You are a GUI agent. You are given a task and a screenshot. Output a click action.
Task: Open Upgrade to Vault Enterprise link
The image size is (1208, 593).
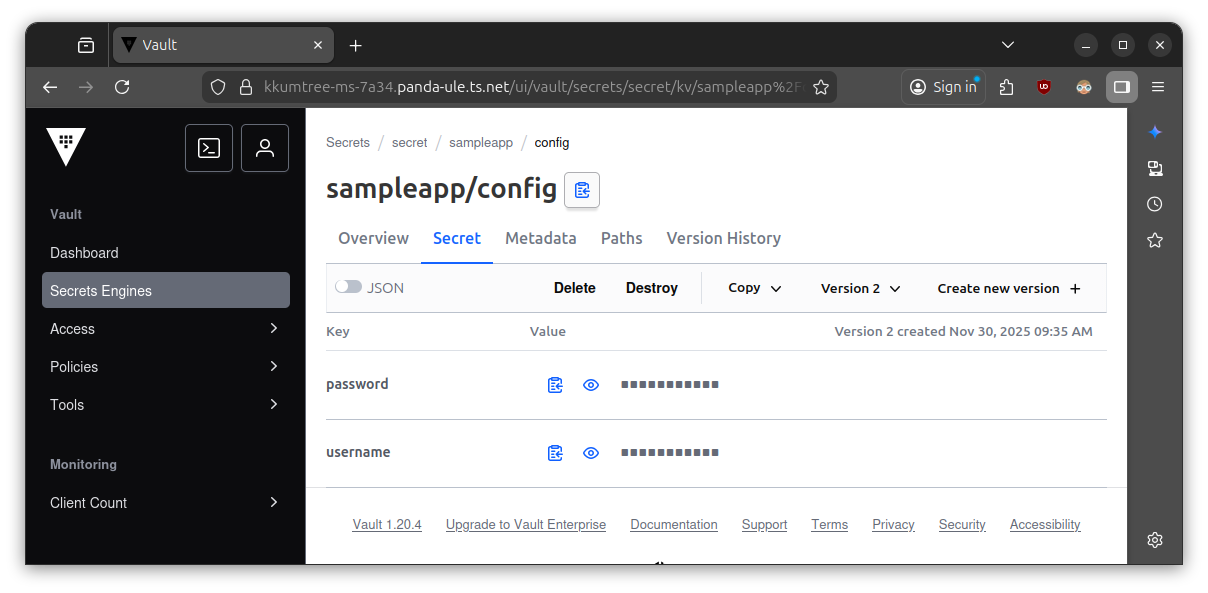[526, 525]
